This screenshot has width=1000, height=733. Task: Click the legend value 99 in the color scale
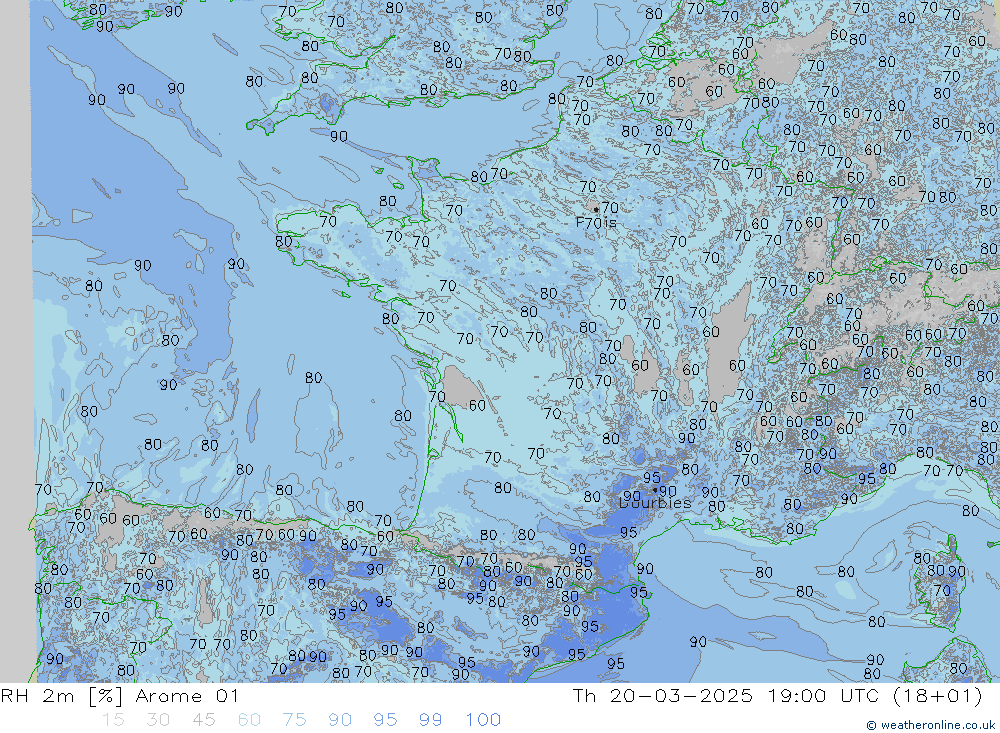point(430,720)
